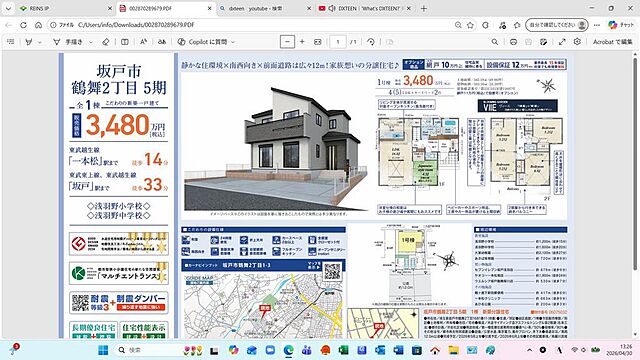Open the Windows Start menu
The width and height of the screenshot is (640, 360).
[103, 350]
